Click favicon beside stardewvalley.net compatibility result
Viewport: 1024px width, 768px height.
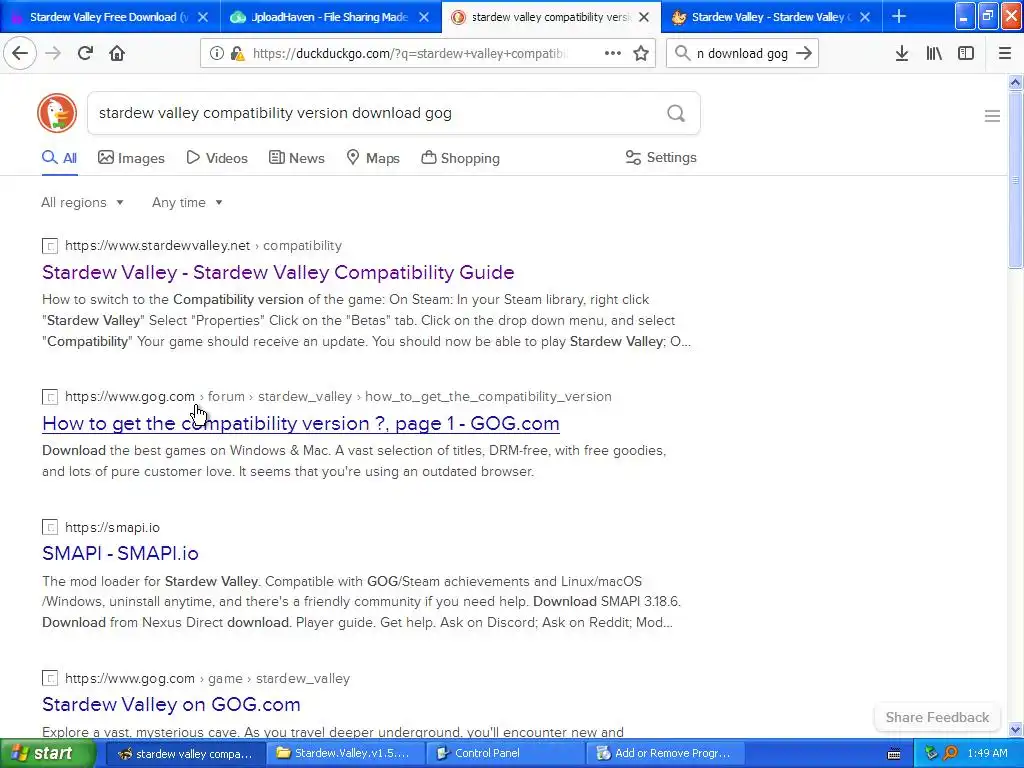50,246
